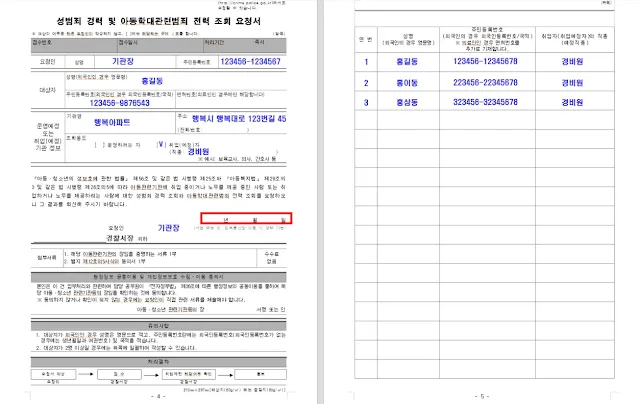Select 홍길동 in the page 5 table

click(407, 62)
